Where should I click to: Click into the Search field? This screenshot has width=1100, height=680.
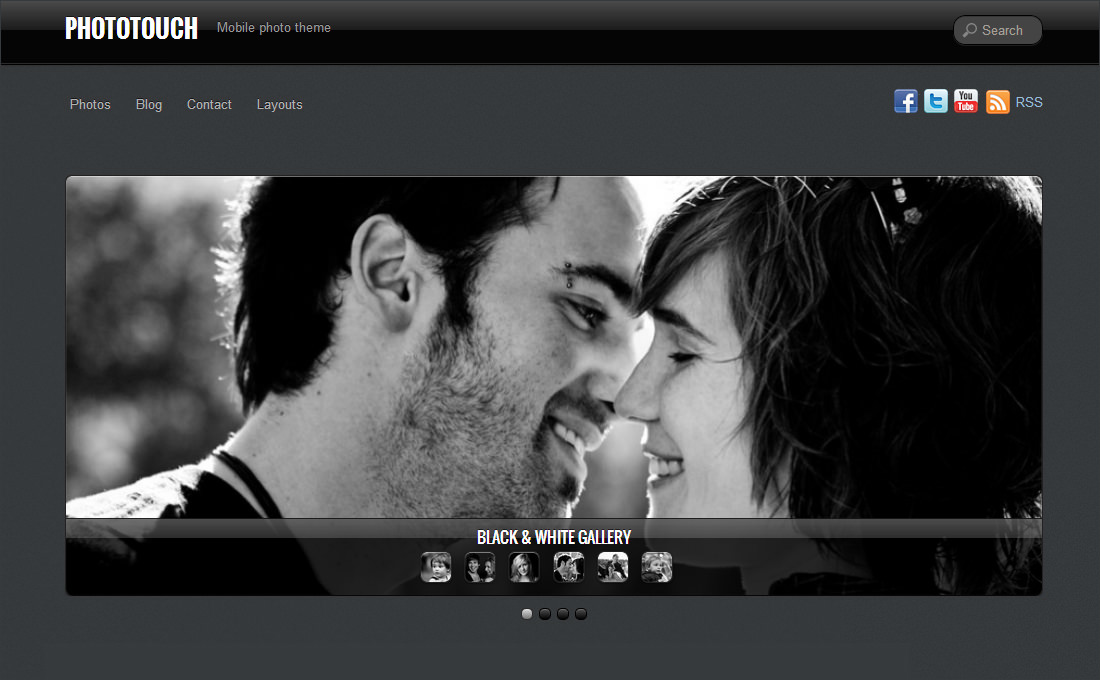pyautogui.click(x=998, y=30)
